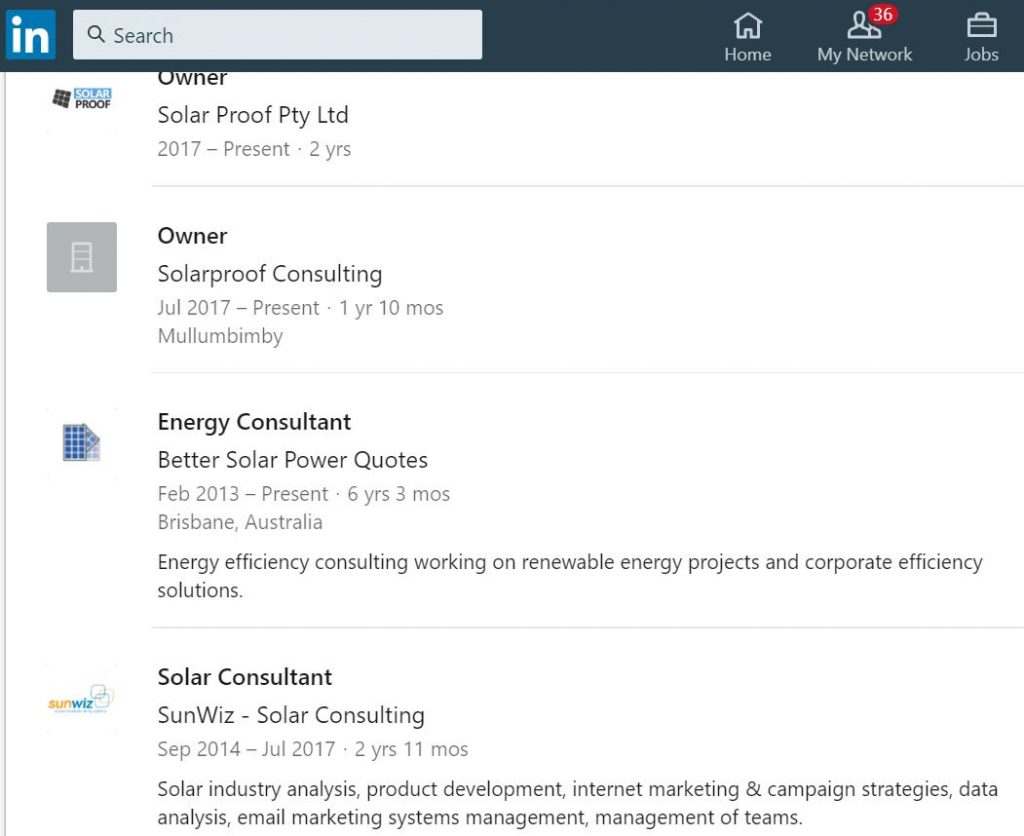
Task: Select the Home navigation label
Action: pyautogui.click(x=747, y=55)
